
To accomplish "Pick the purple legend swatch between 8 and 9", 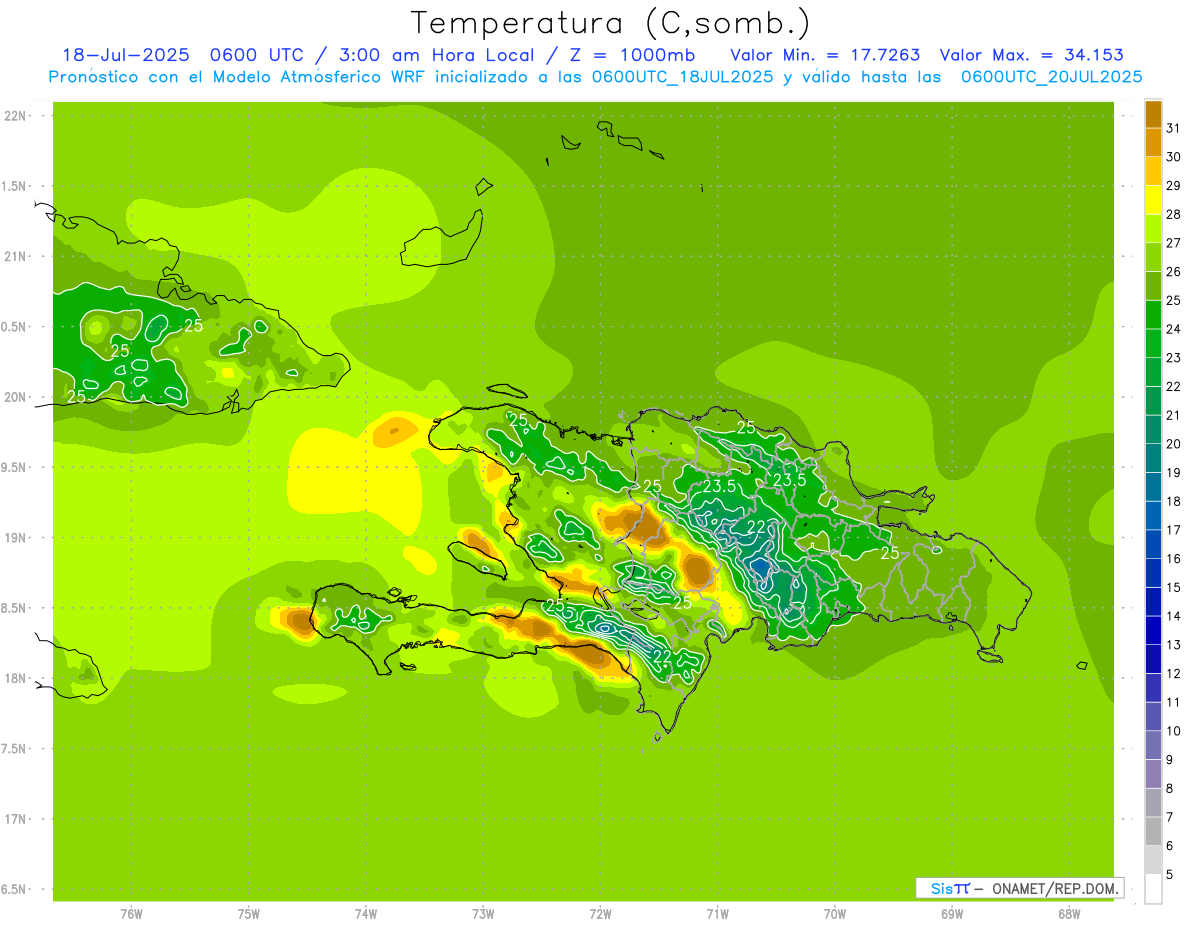I will (x=1153, y=774).
